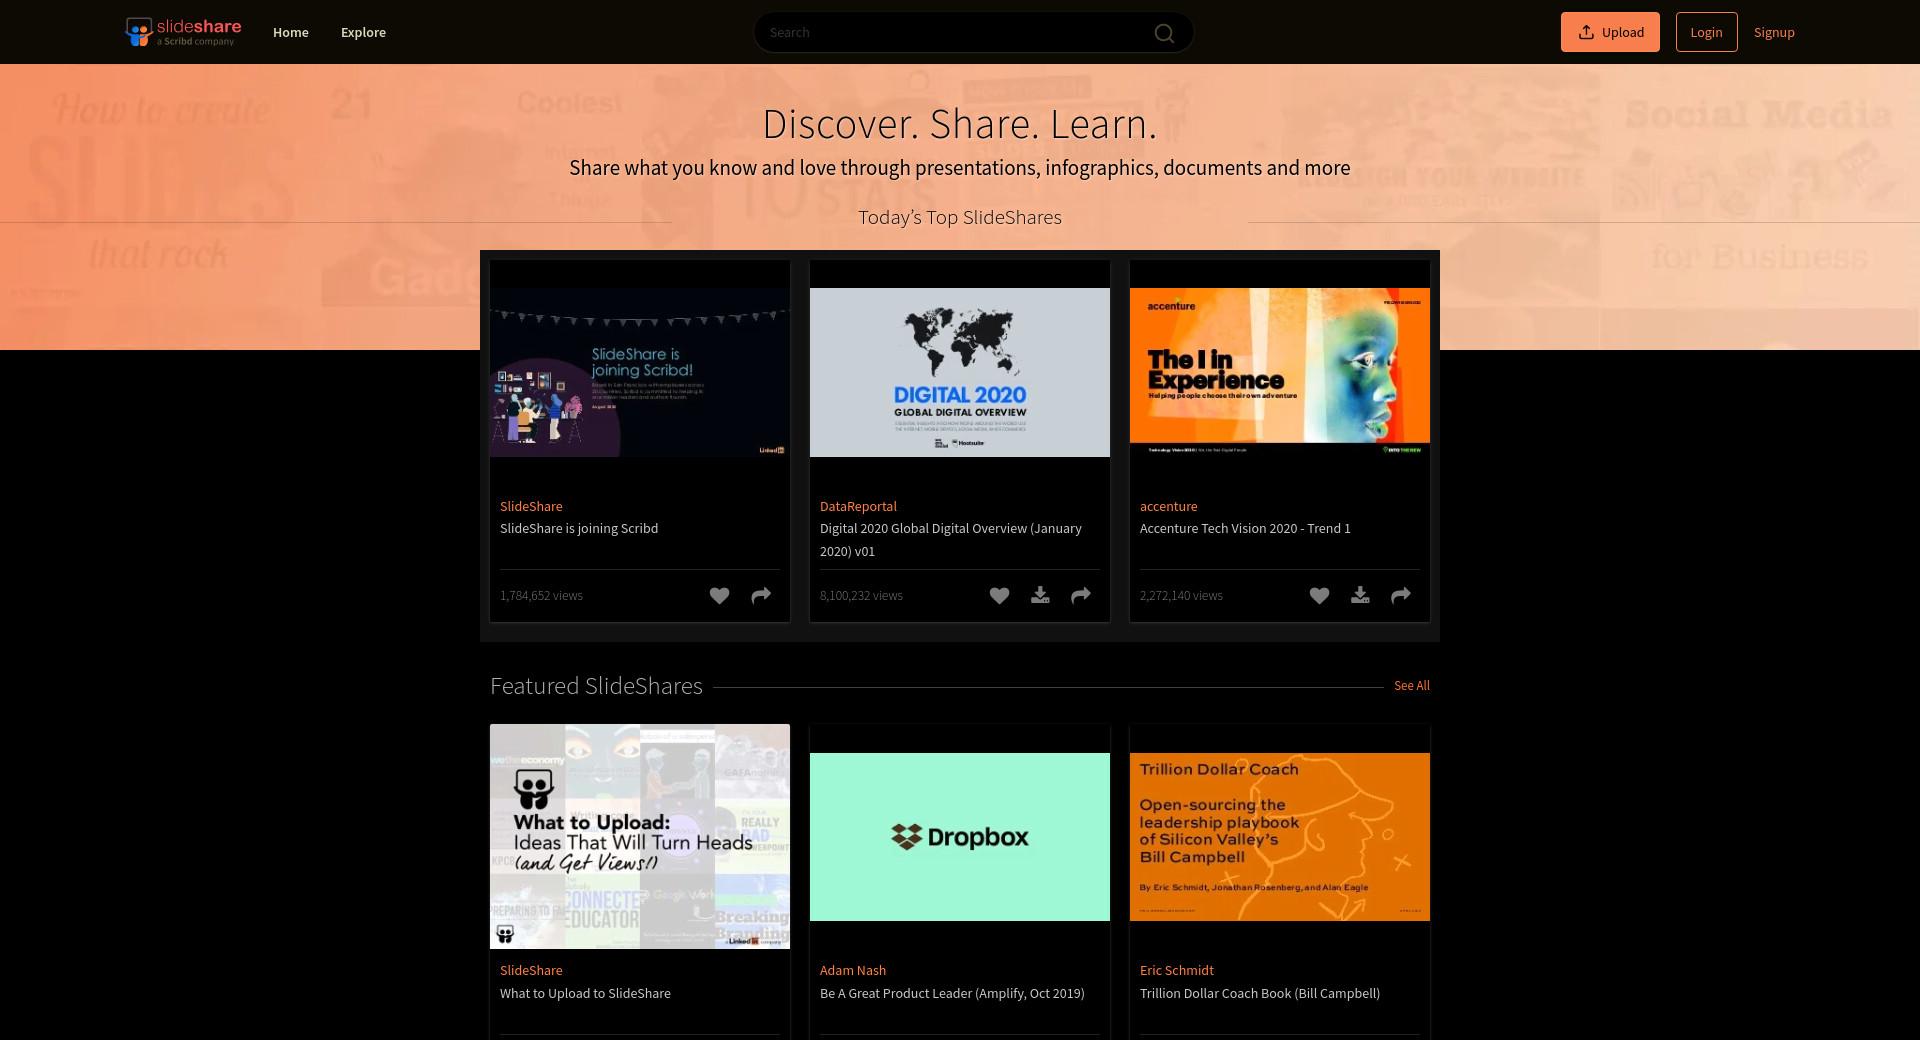The image size is (1920, 1040).
Task: Share the Digital 2020 Global Digital Overview
Action: 1081,596
